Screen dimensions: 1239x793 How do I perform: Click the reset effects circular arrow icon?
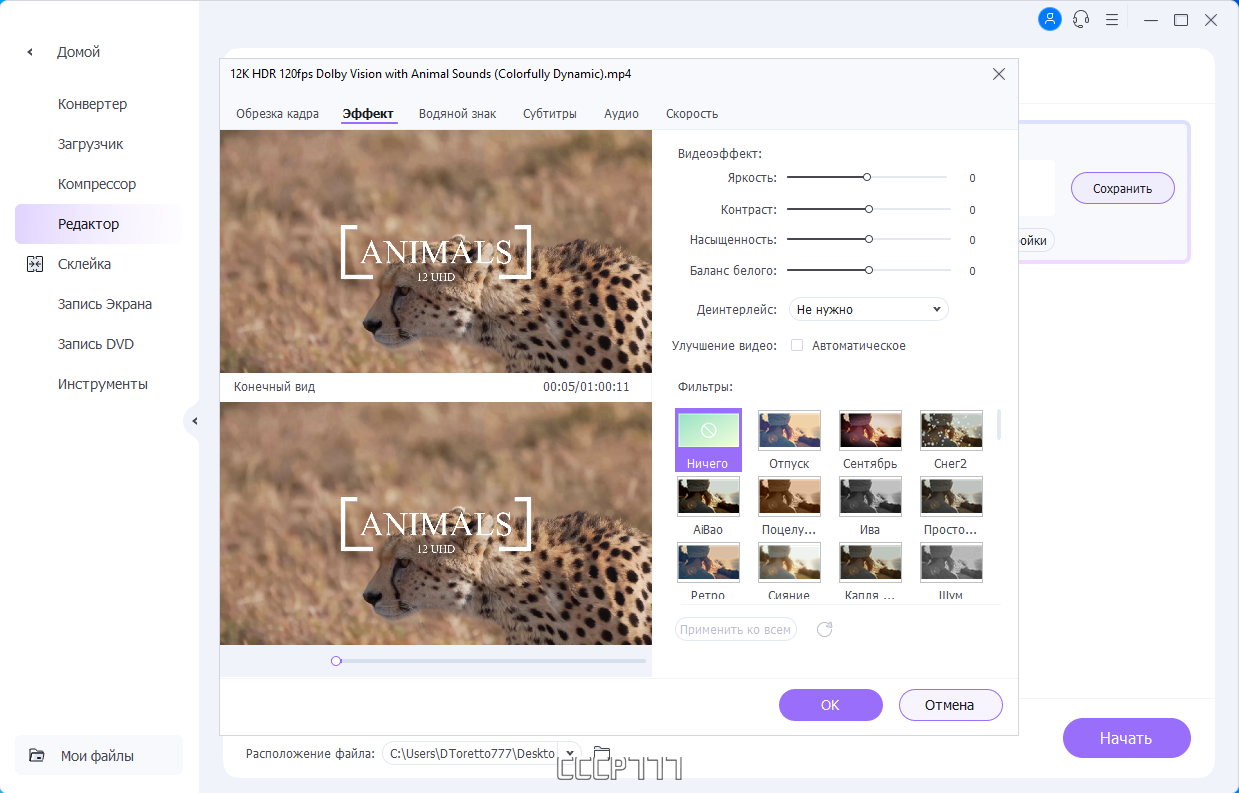825,629
